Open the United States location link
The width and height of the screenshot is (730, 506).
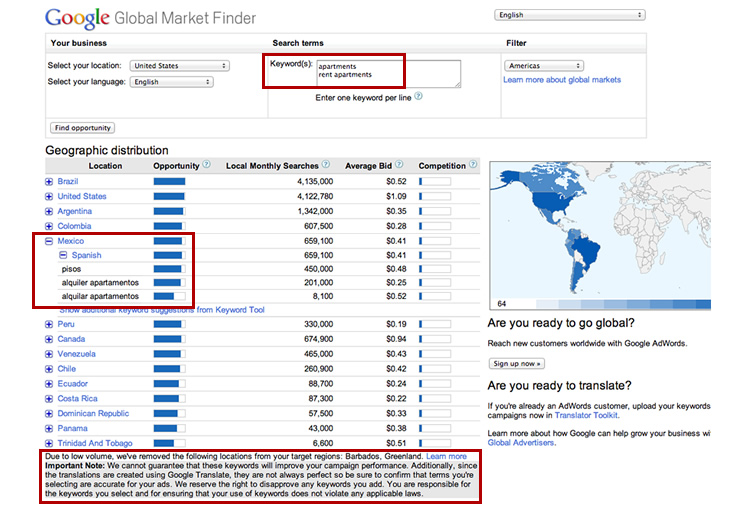pos(82,196)
